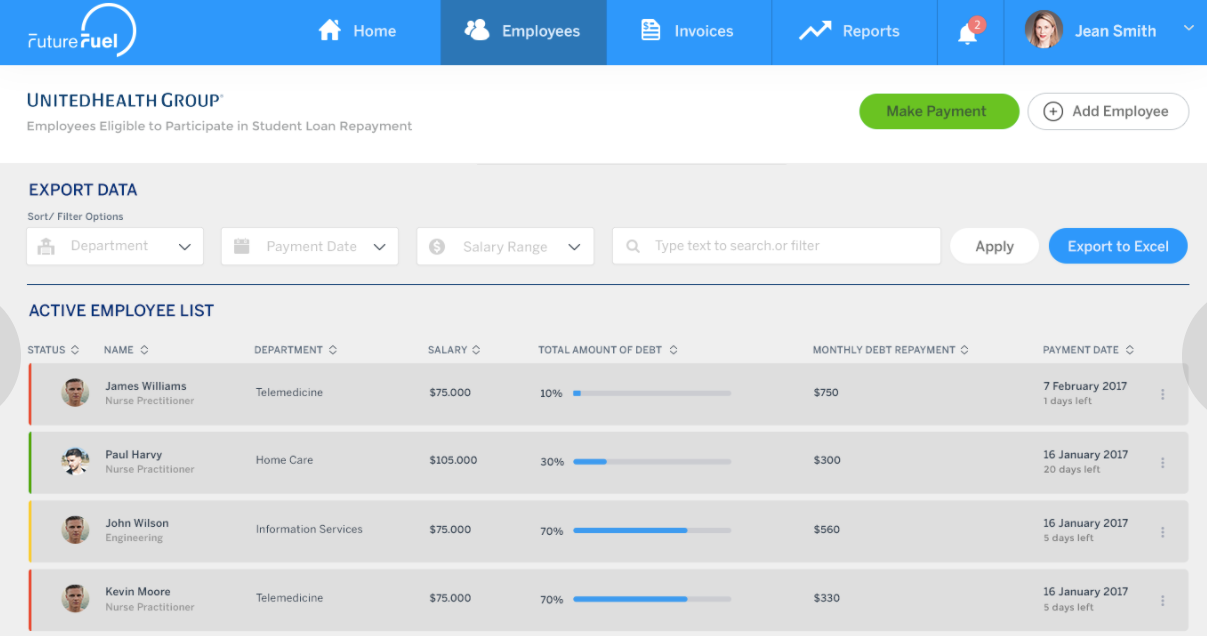This screenshot has width=1207, height=636.
Task: Open the Reports tab
Action: [854, 32]
